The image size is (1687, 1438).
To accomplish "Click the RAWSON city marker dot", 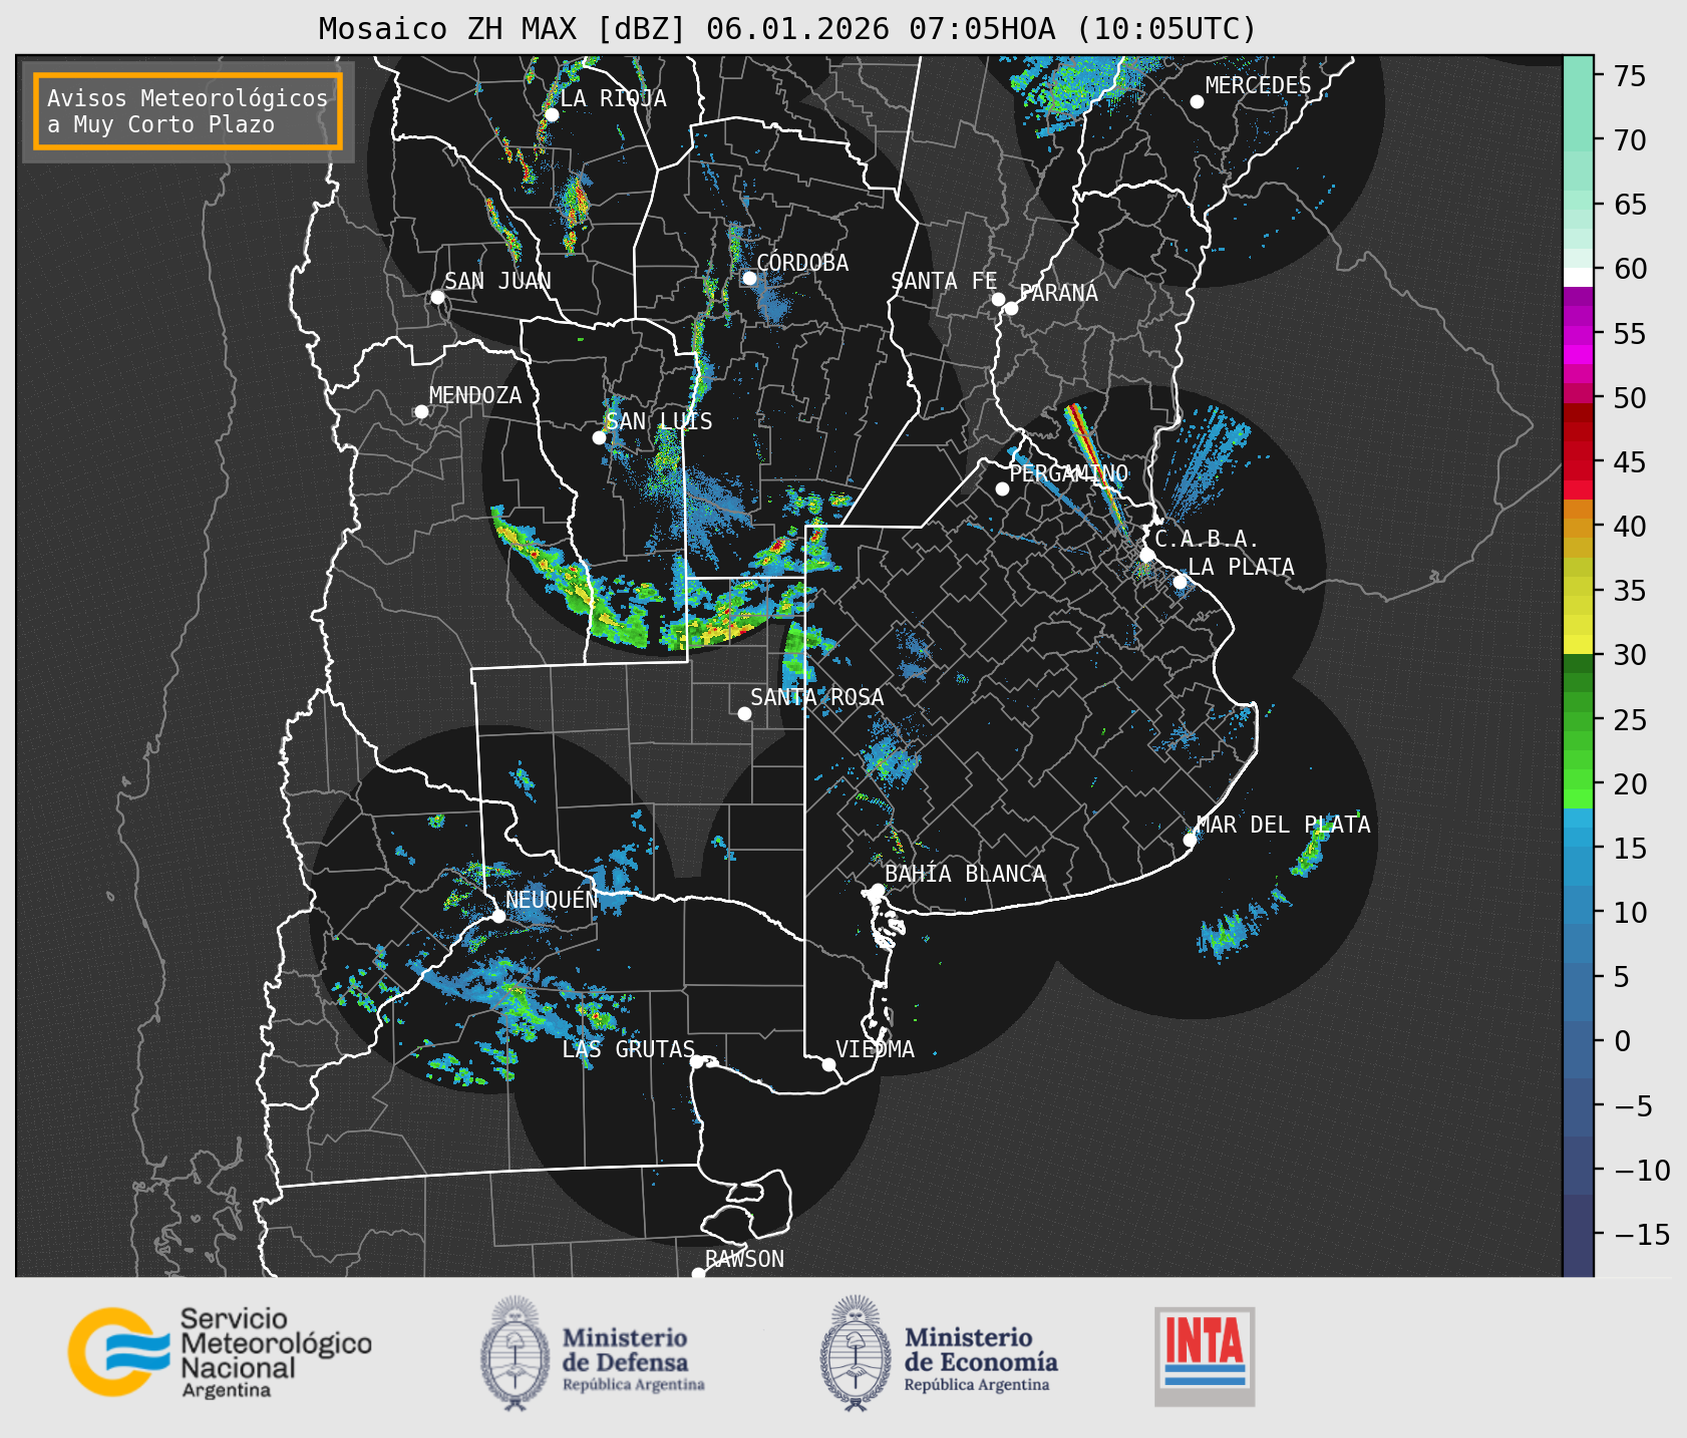I will tap(698, 1273).
